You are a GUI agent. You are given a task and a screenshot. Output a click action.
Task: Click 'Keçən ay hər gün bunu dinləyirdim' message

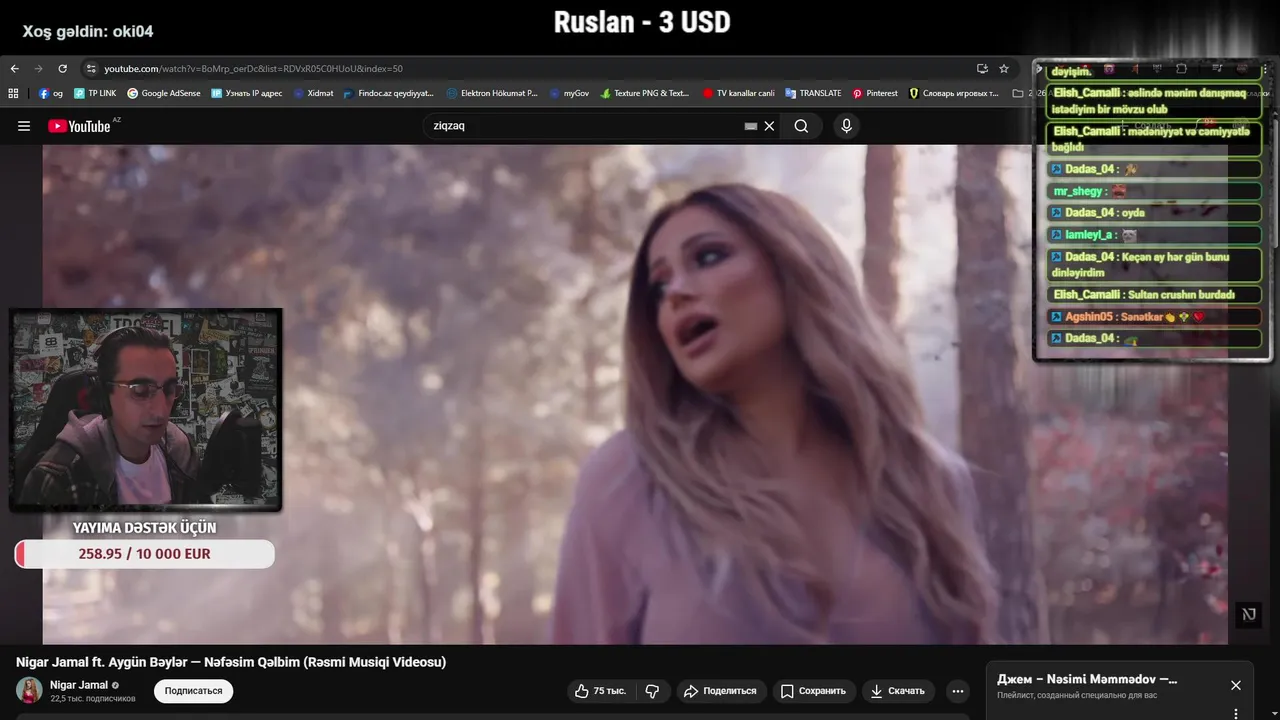tap(1154, 264)
